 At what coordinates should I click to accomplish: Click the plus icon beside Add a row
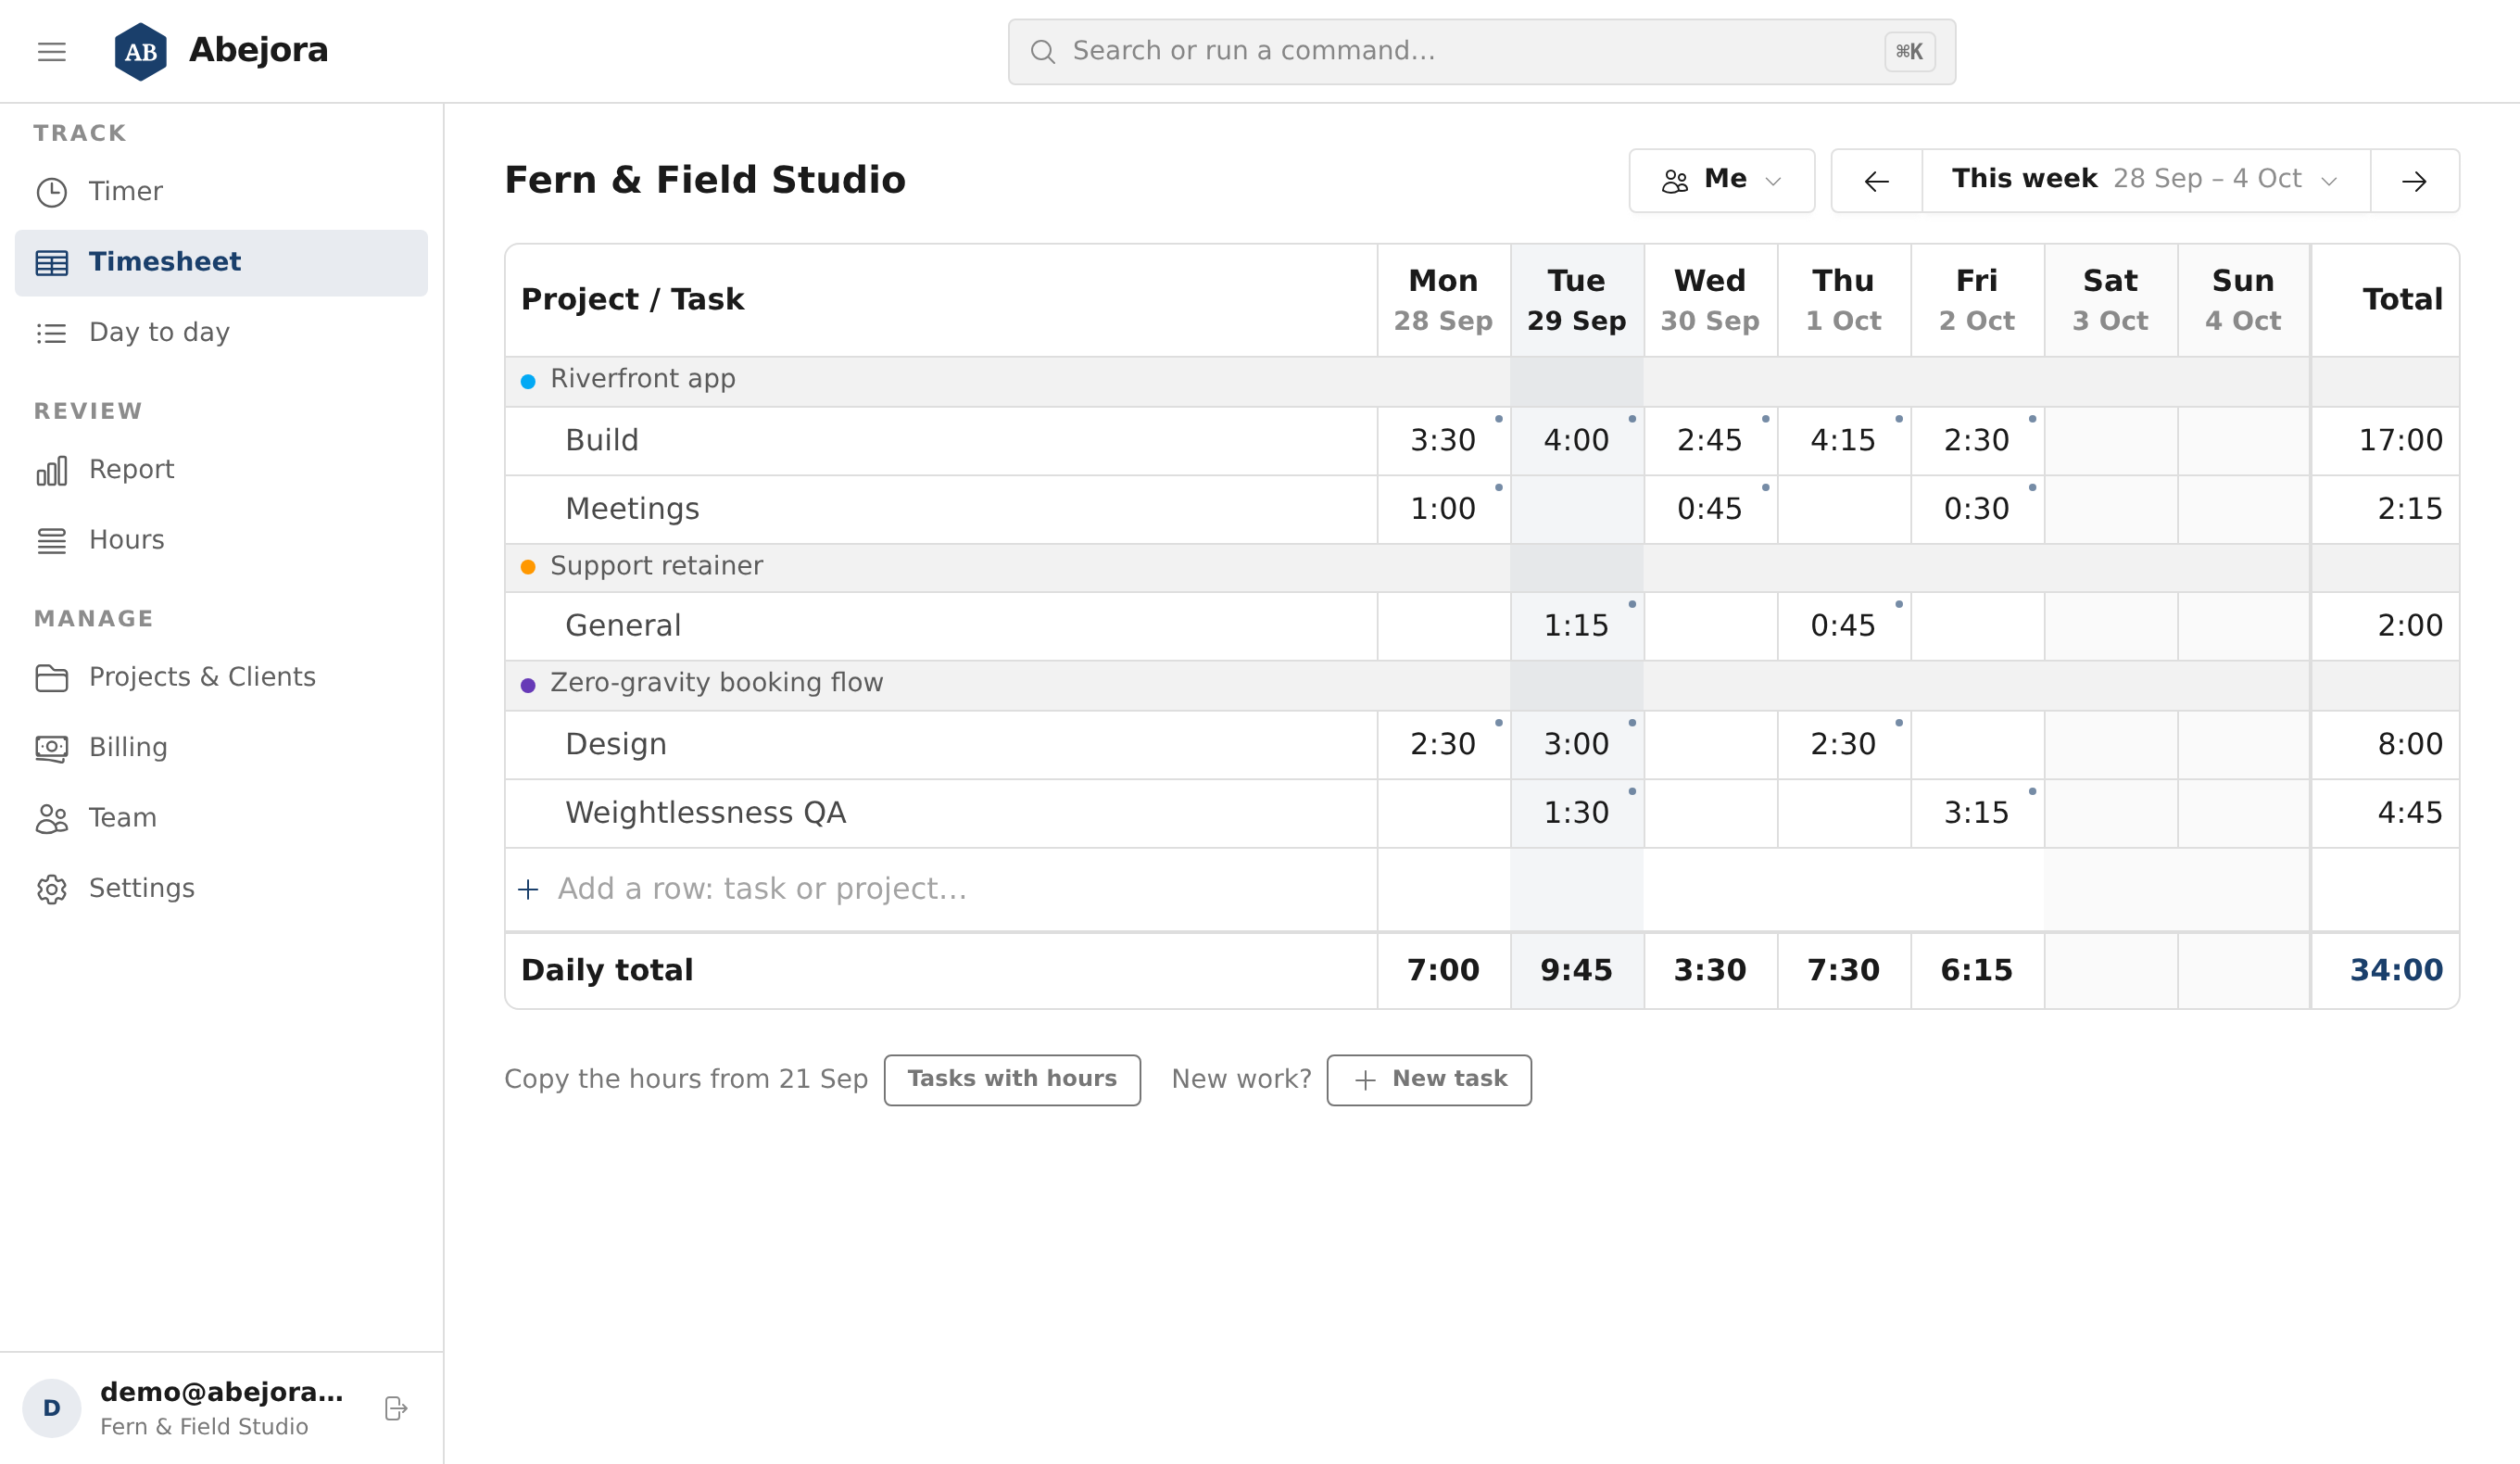(x=528, y=889)
